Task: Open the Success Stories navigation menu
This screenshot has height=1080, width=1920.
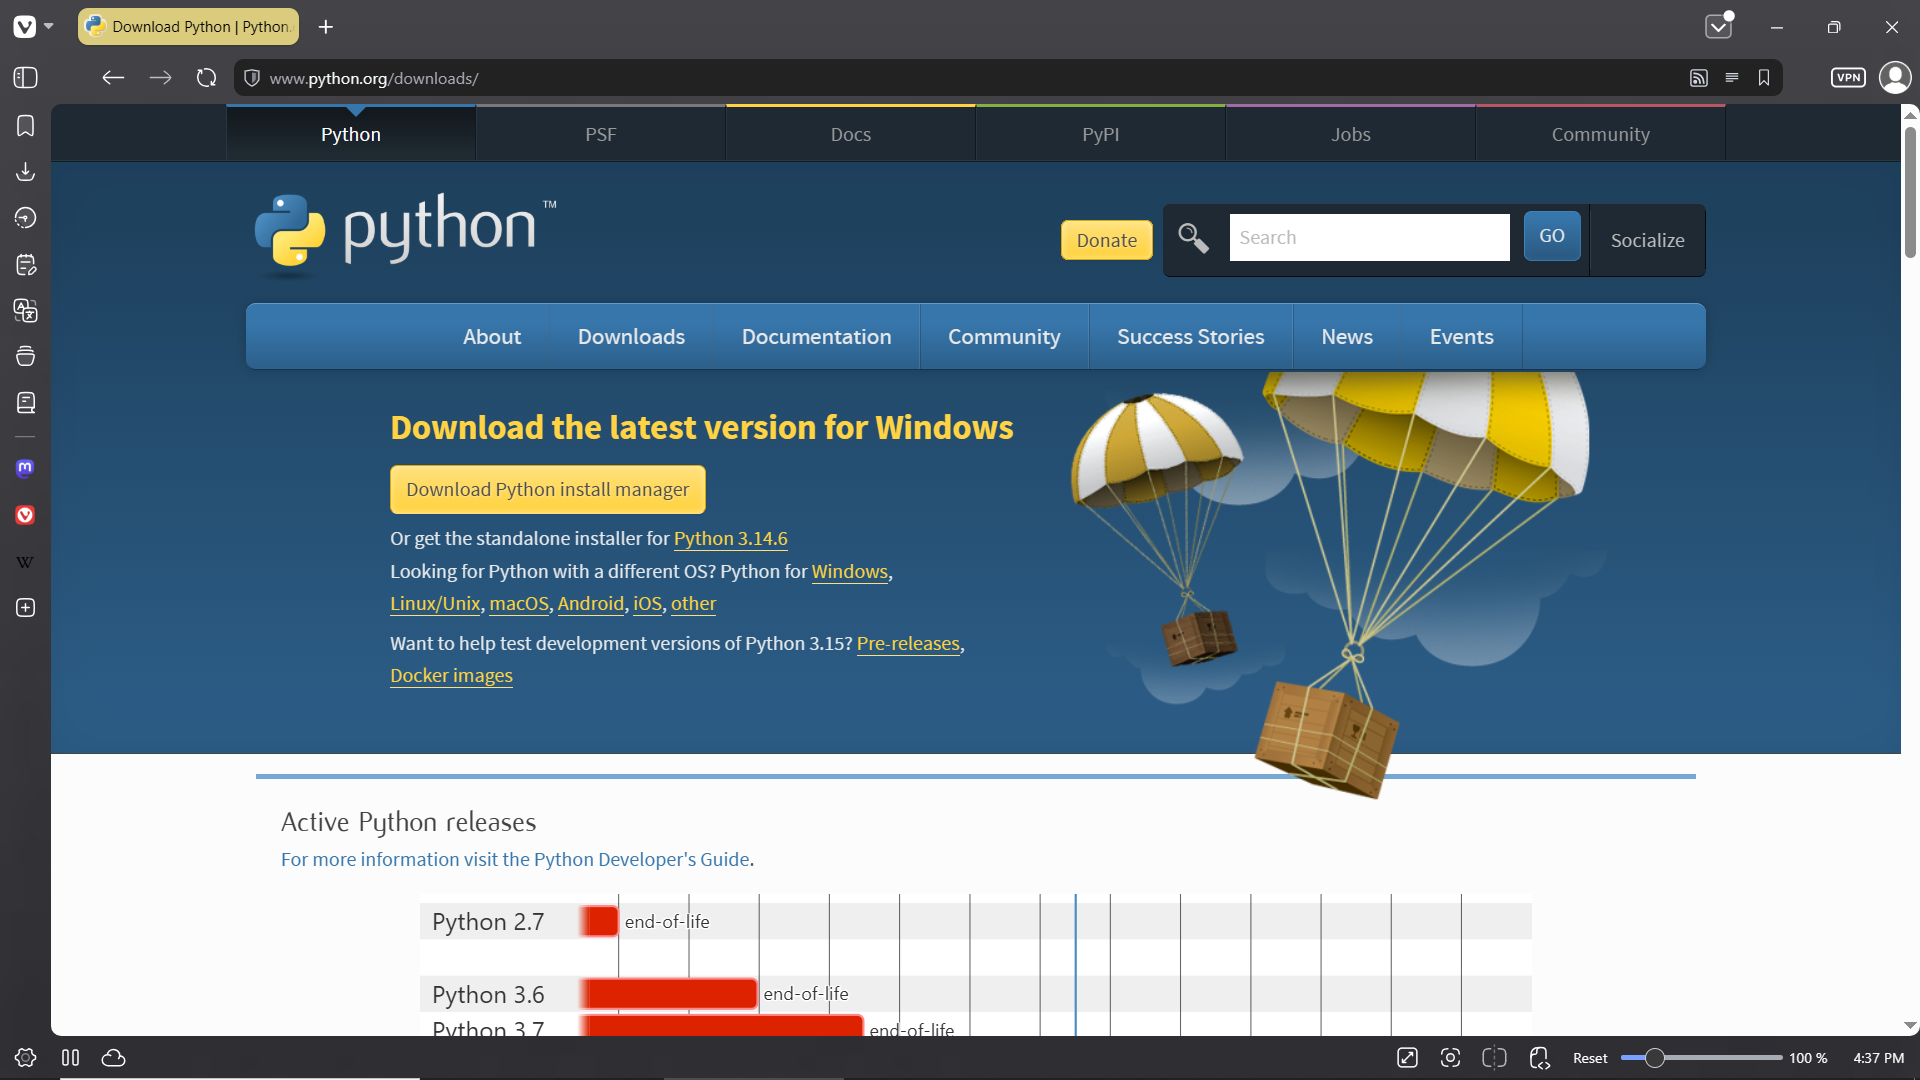Action: coord(1191,337)
